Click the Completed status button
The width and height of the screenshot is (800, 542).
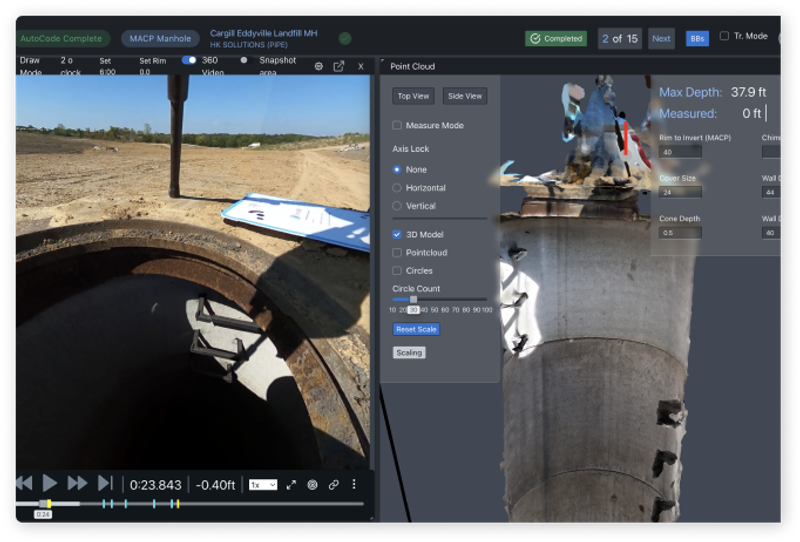point(556,39)
